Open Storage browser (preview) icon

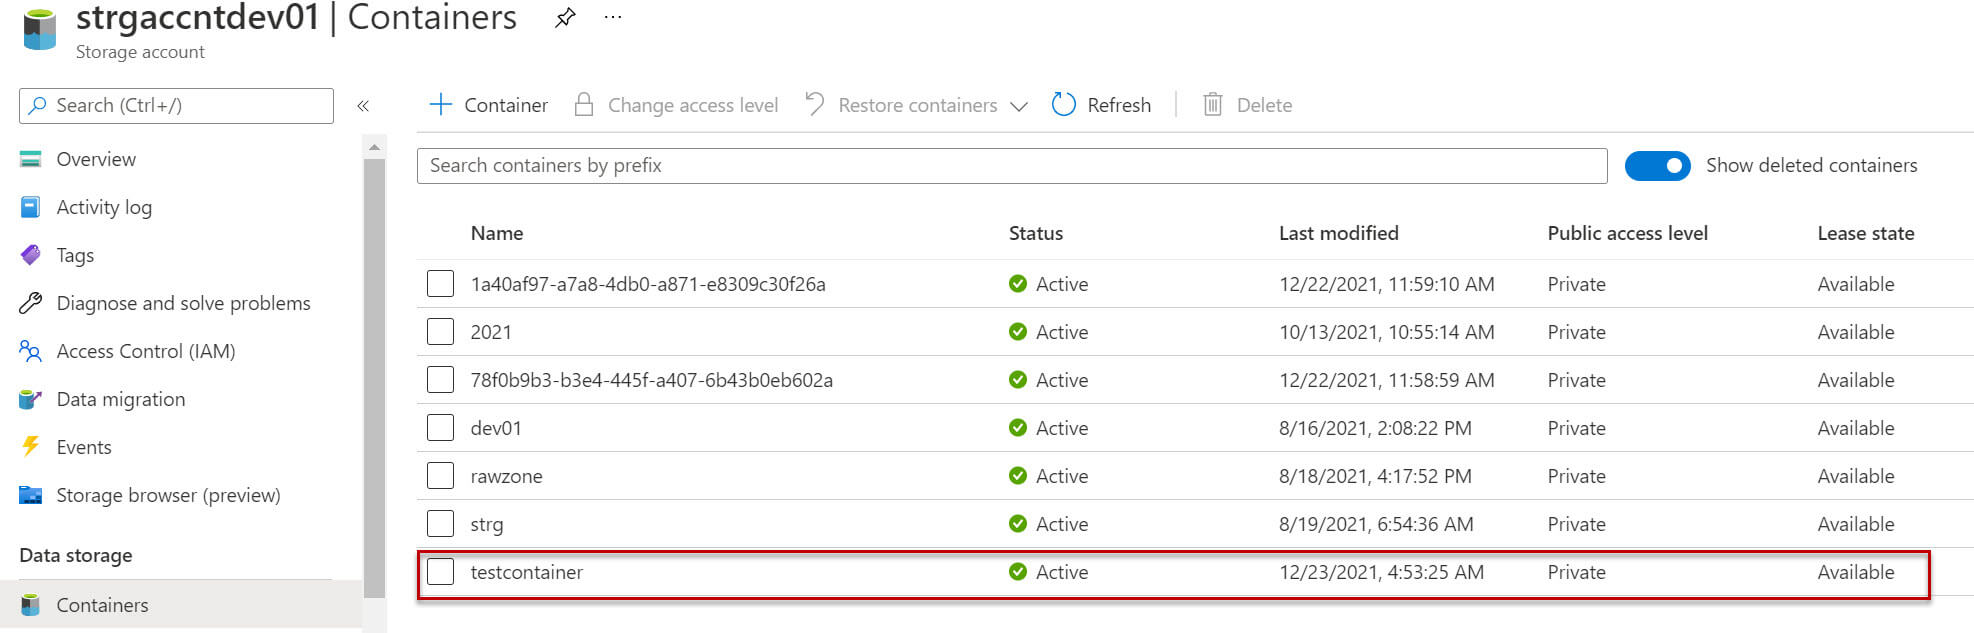click(x=31, y=495)
